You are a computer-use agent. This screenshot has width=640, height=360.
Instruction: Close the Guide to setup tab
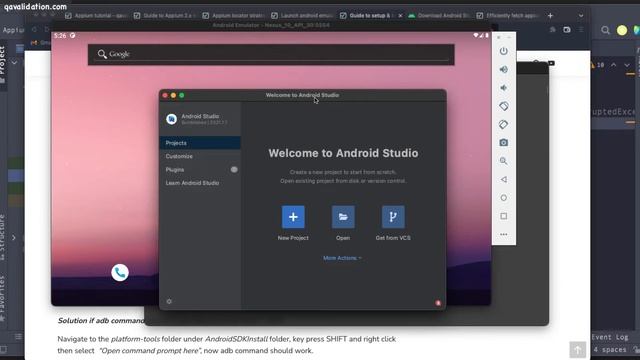coord(400,16)
